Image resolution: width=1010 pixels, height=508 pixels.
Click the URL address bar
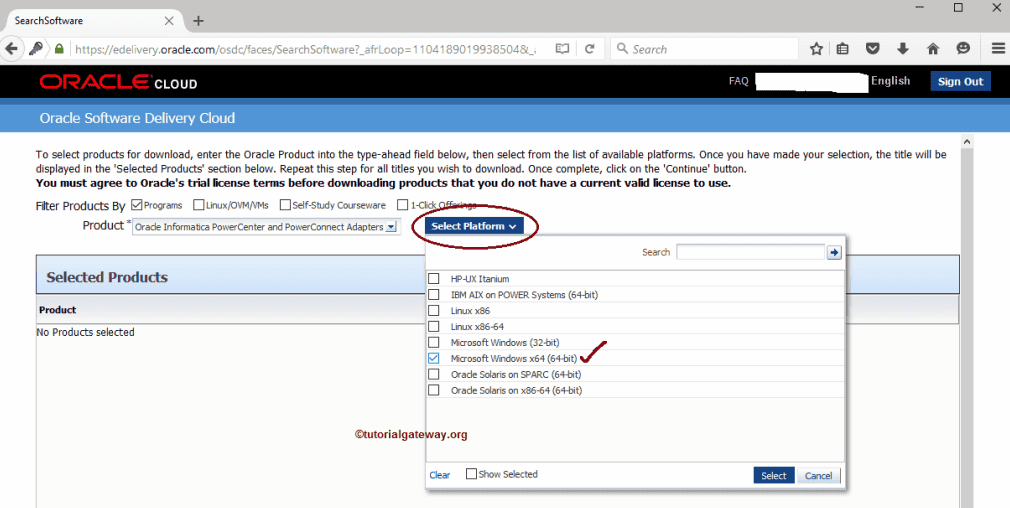coord(305,49)
